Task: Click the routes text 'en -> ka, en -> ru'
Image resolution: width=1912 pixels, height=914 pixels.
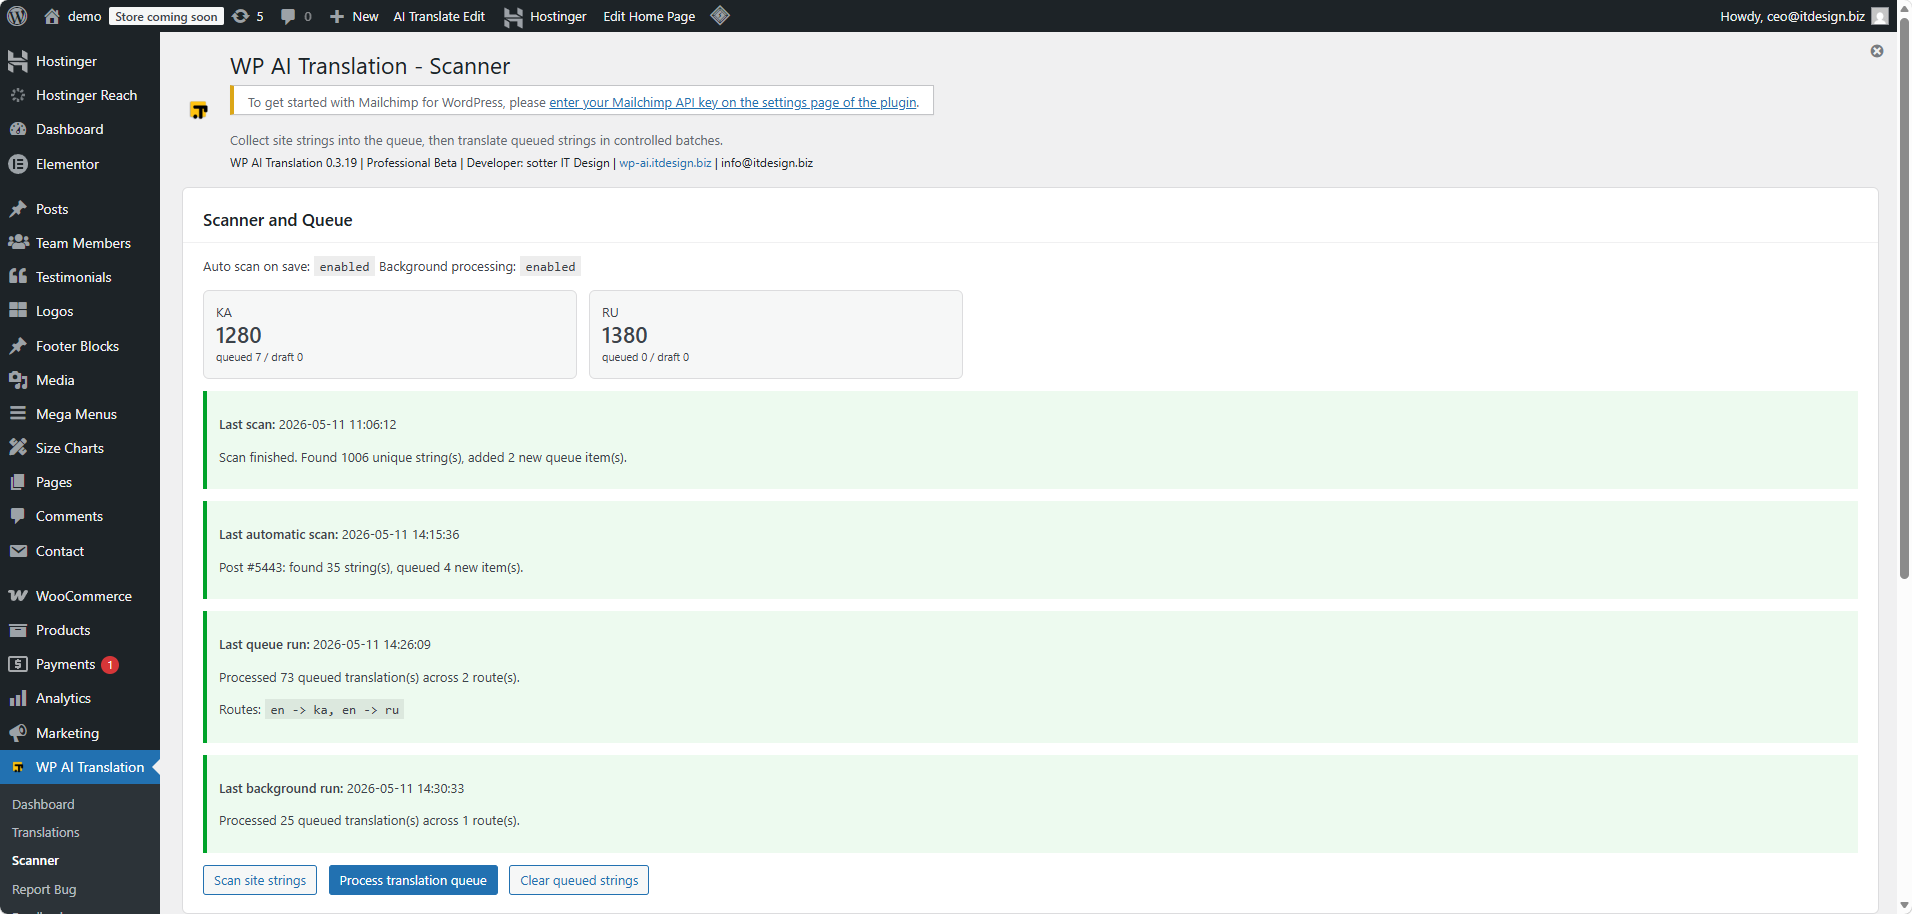Action: click(335, 710)
